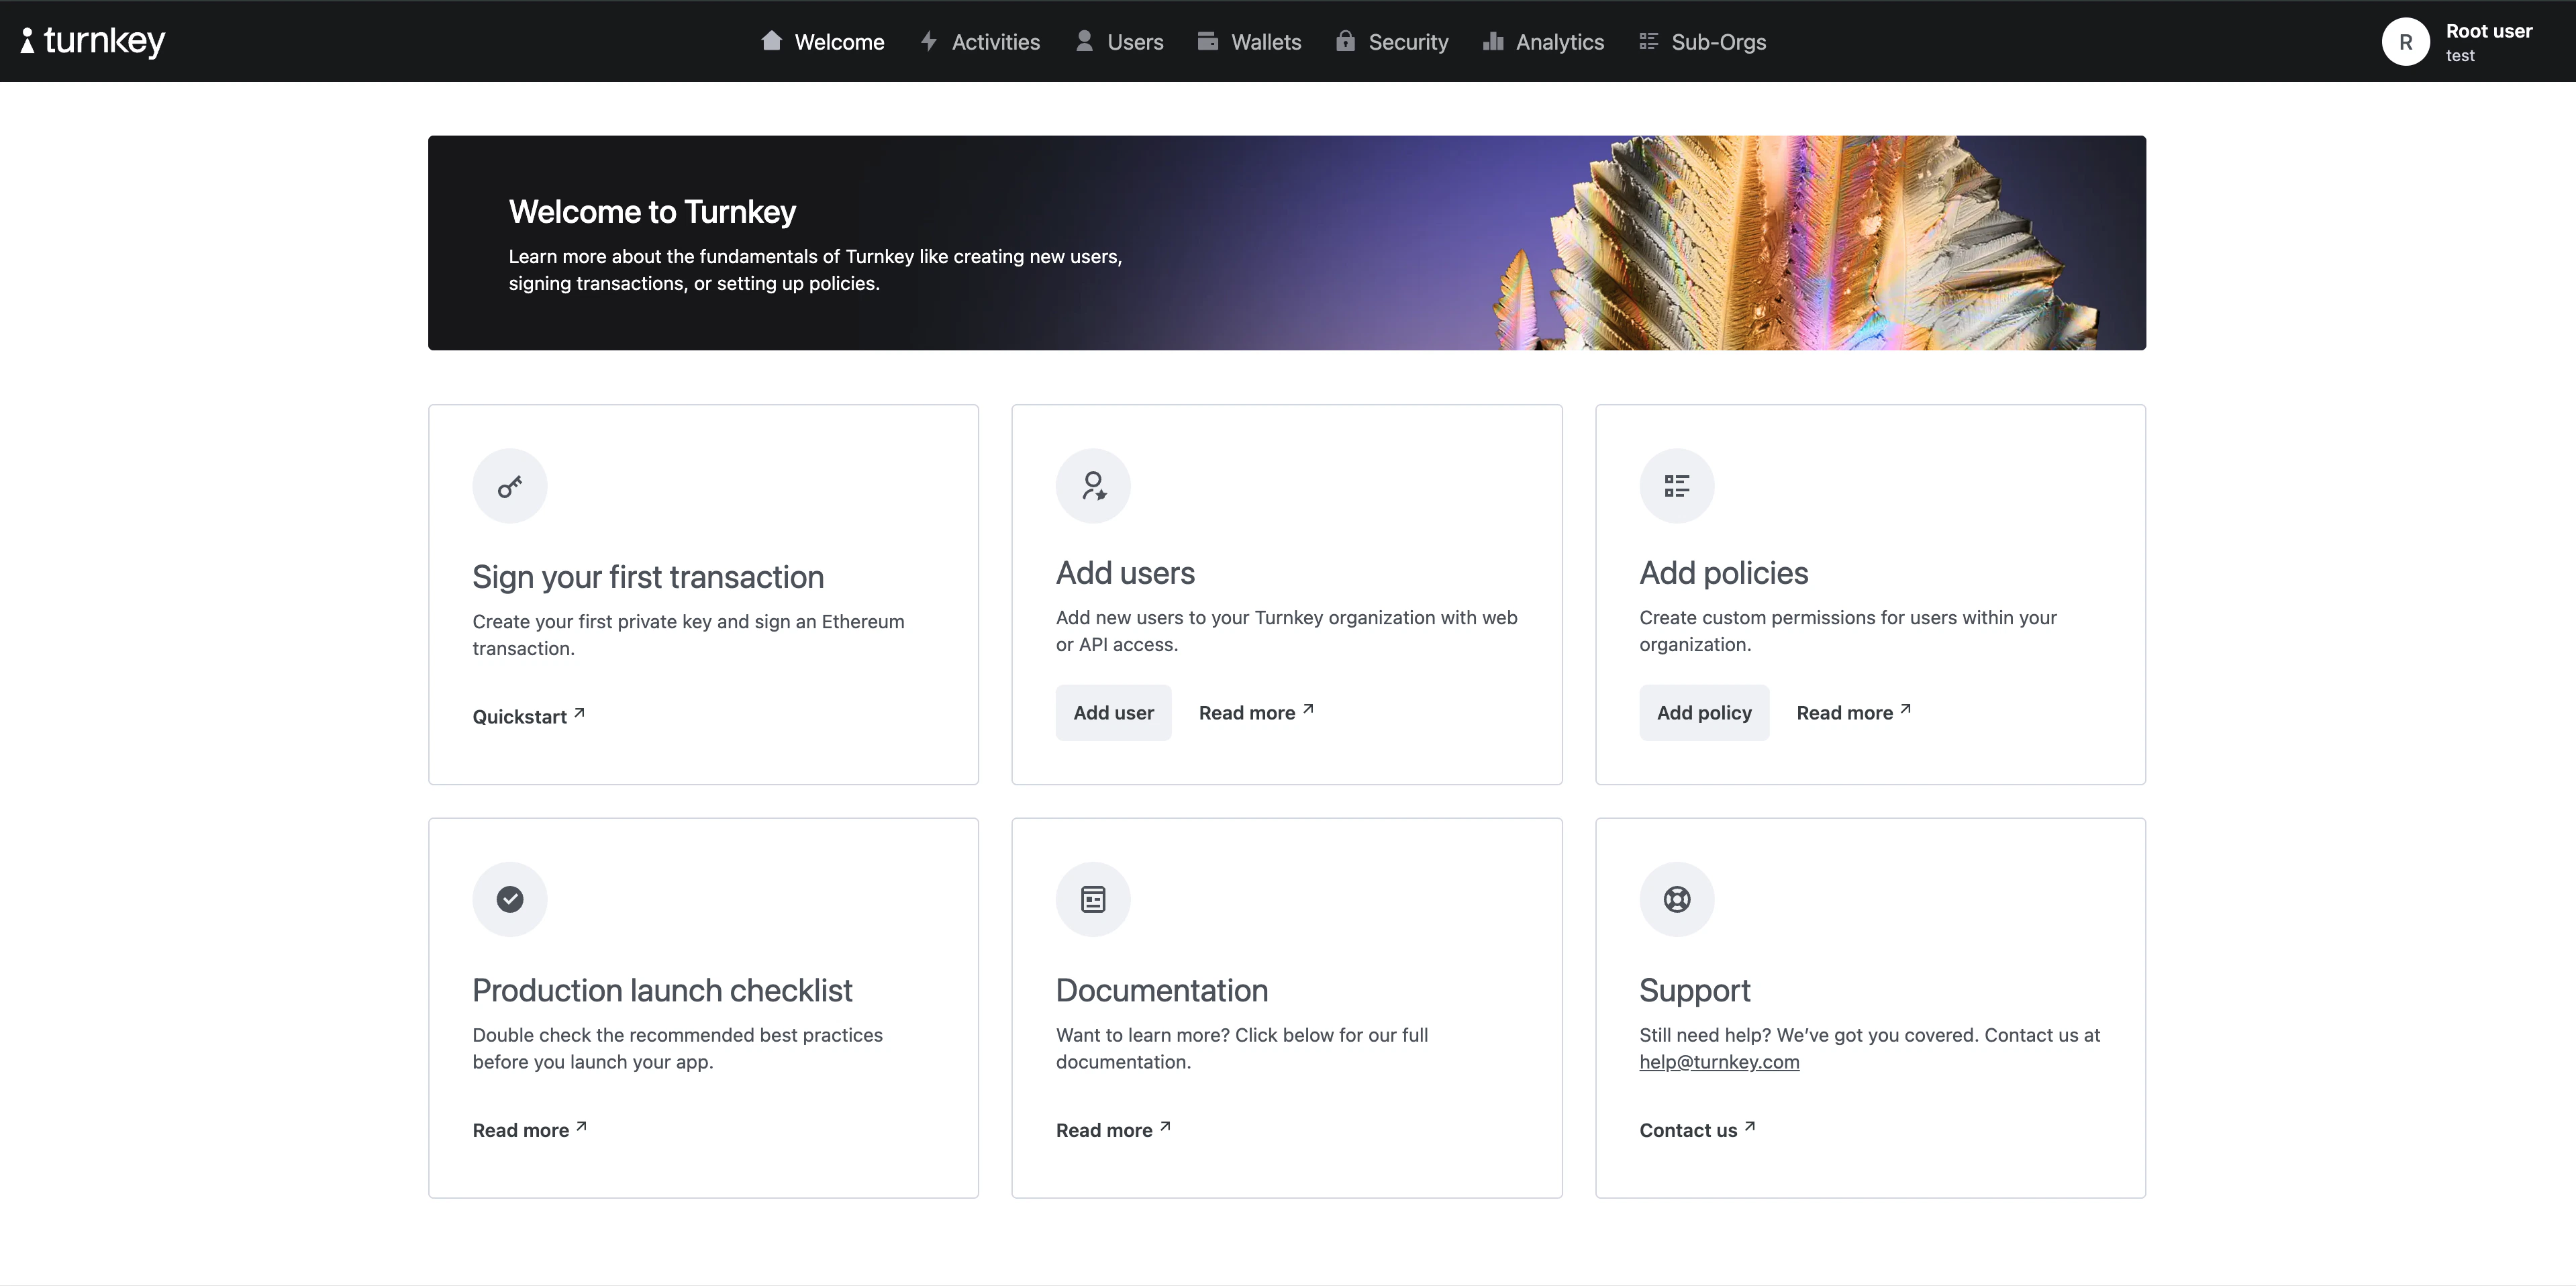Image resolution: width=2576 pixels, height=1286 pixels.
Task: Select the Activities lightning bolt icon
Action: pyautogui.click(x=929, y=41)
